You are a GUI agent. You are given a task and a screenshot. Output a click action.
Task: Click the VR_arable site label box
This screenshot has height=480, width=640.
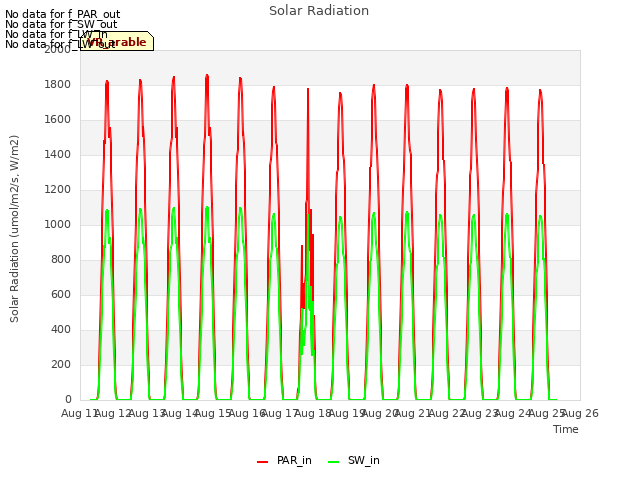point(117,41)
